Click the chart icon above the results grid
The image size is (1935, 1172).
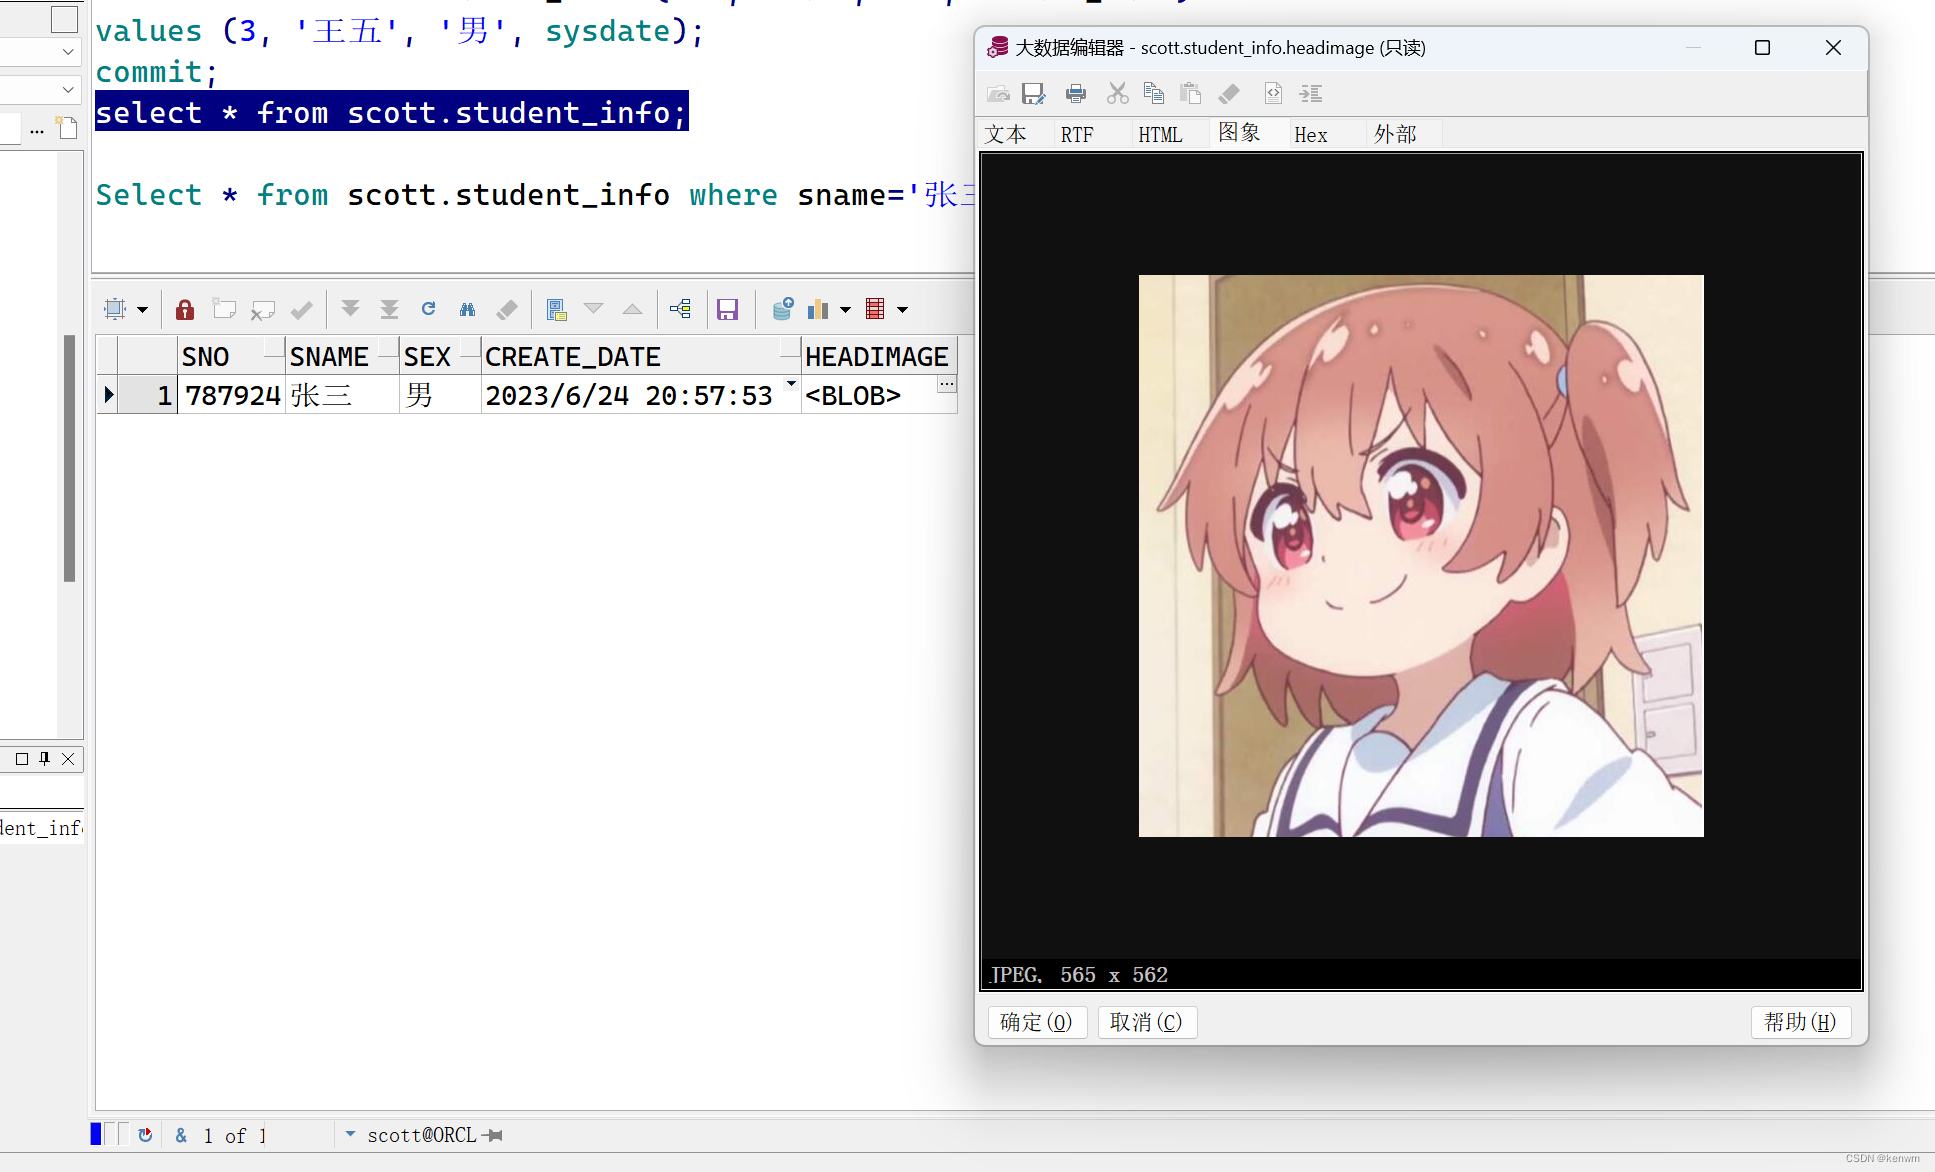[819, 308]
